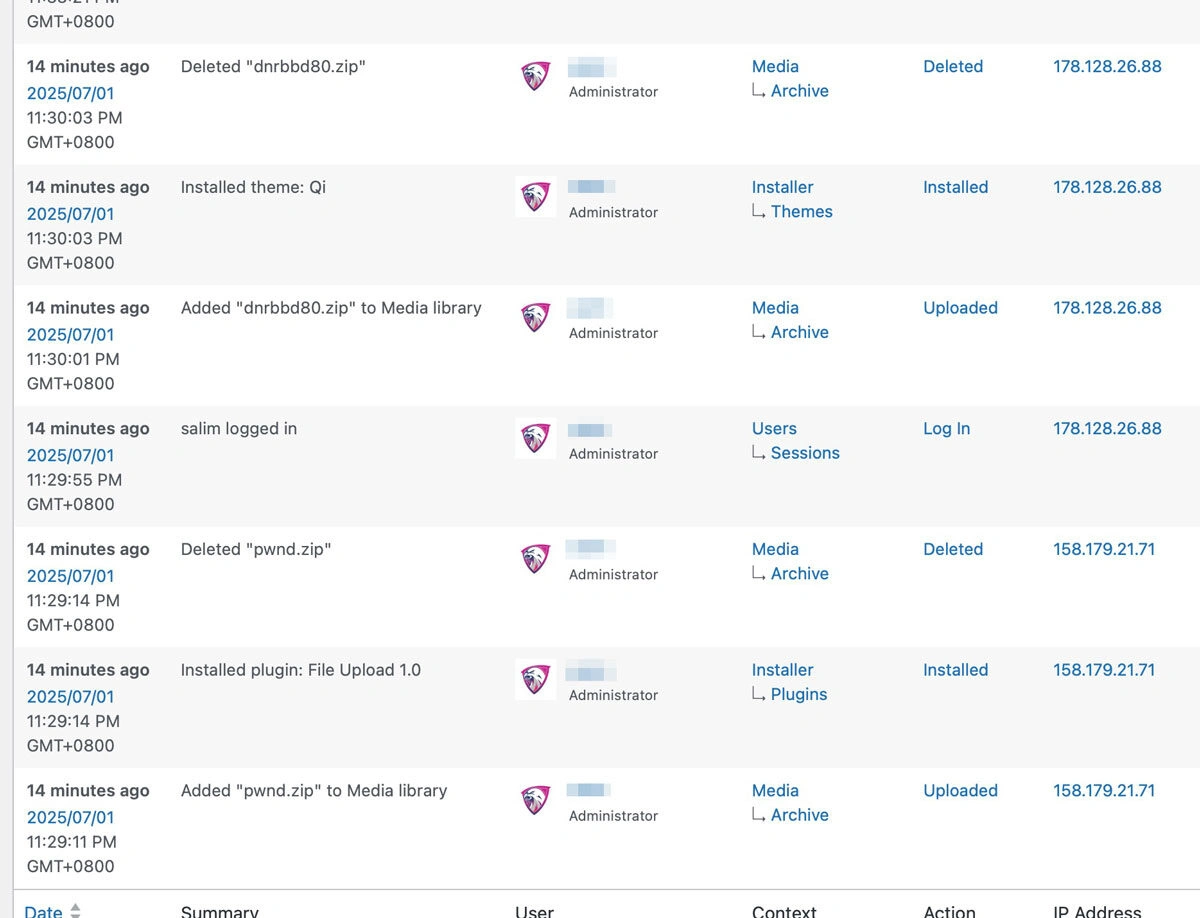
Task: Click the Uploaded action for "dnrbbd80.zip"
Action: click(960, 308)
